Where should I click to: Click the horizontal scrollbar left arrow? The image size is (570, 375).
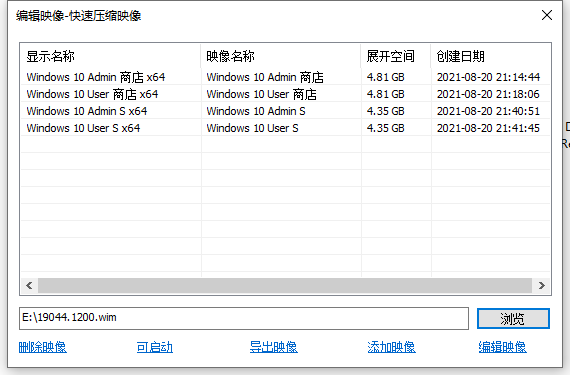(x=29, y=285)
